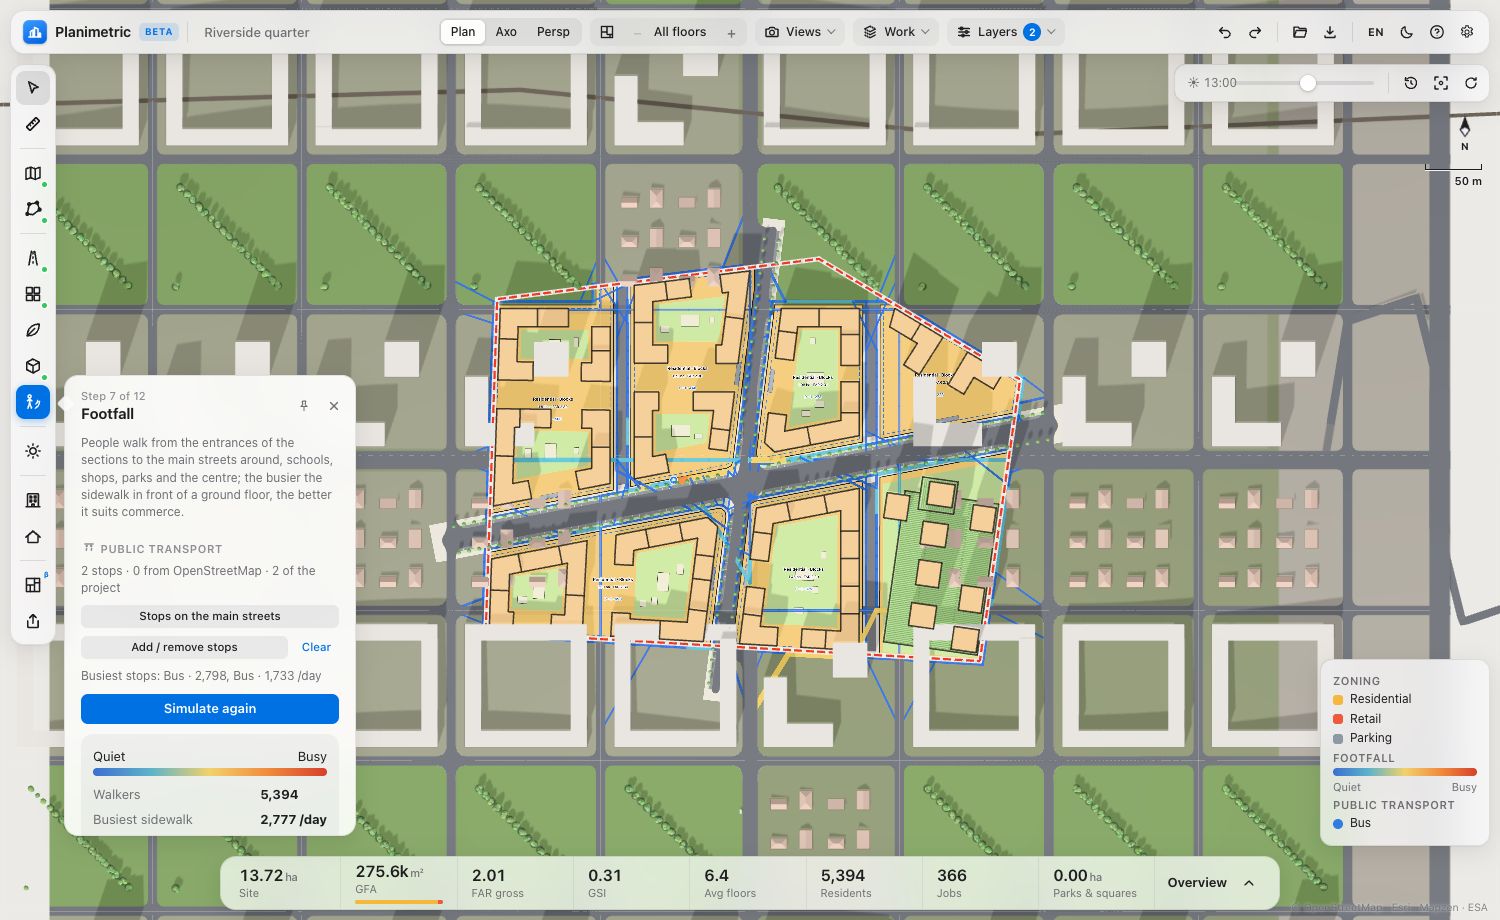Open the house tool in sidebar
This screenshot has width=1500, height=920.
coord(33,537)
